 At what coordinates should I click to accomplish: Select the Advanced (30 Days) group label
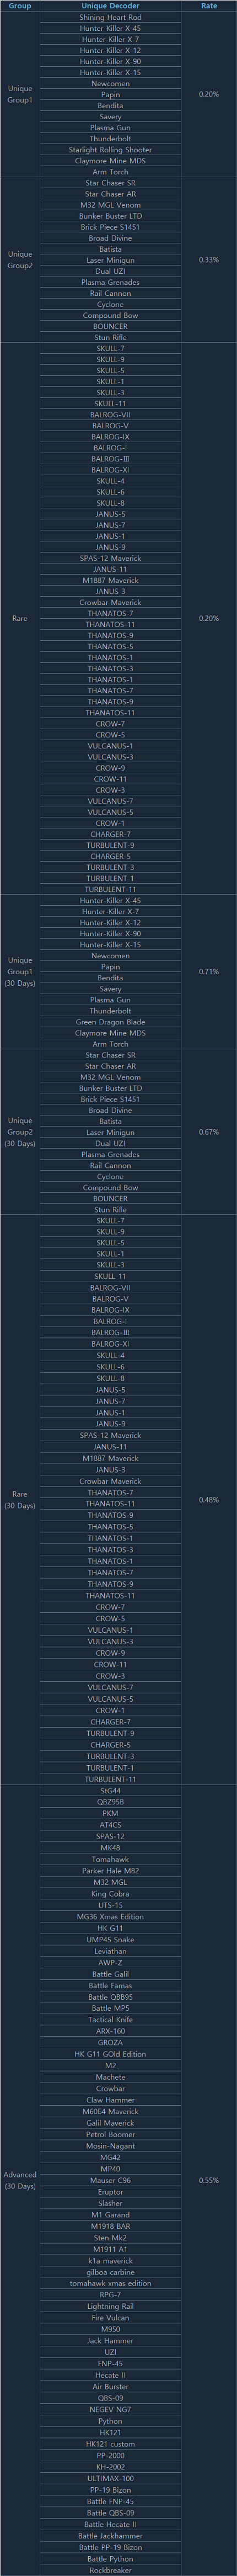coord(20,2180)
